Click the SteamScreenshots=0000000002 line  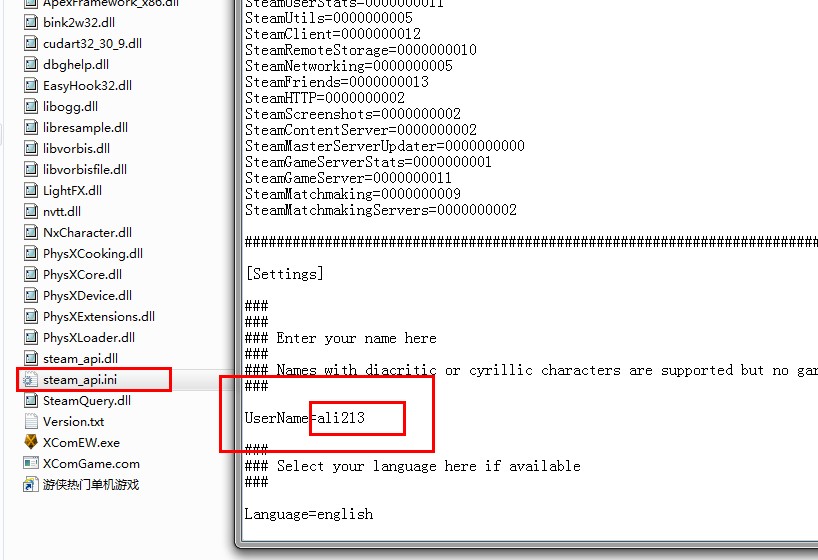353,114
